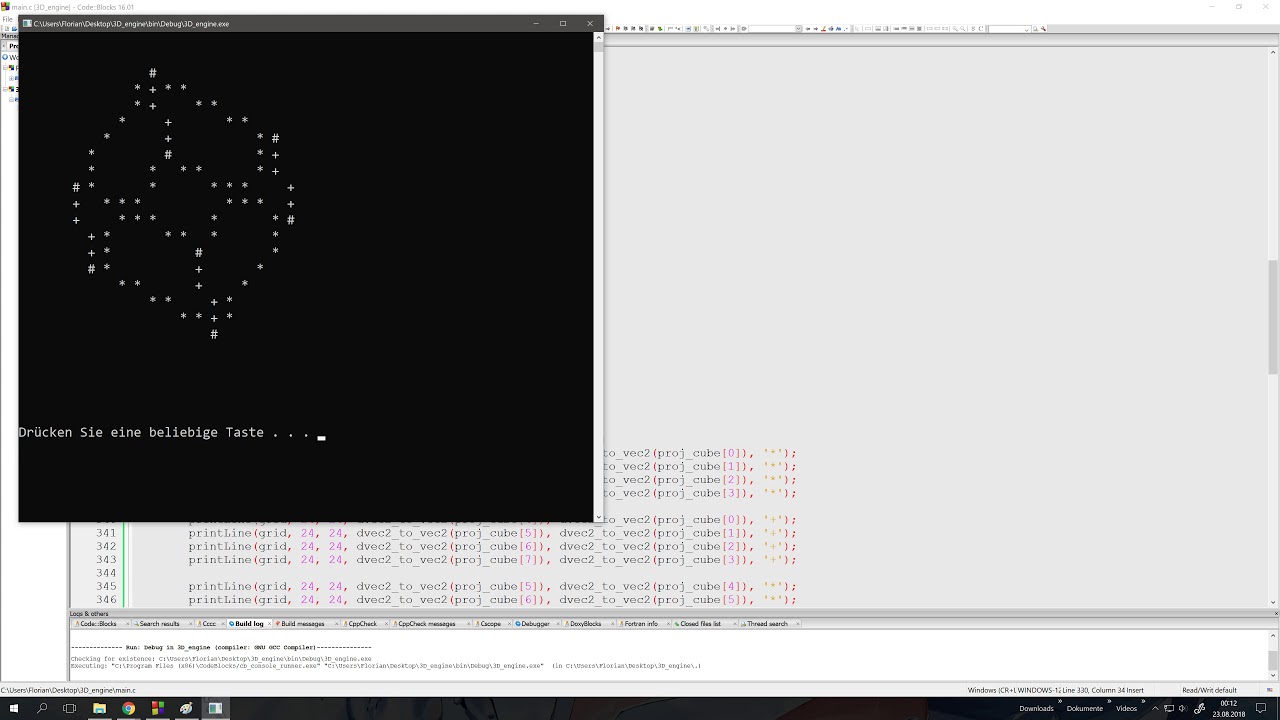Open the Downloads toolbar on taskbar
The width and height of the screenshot is (1280, 720).
(x=1036, y=709)
